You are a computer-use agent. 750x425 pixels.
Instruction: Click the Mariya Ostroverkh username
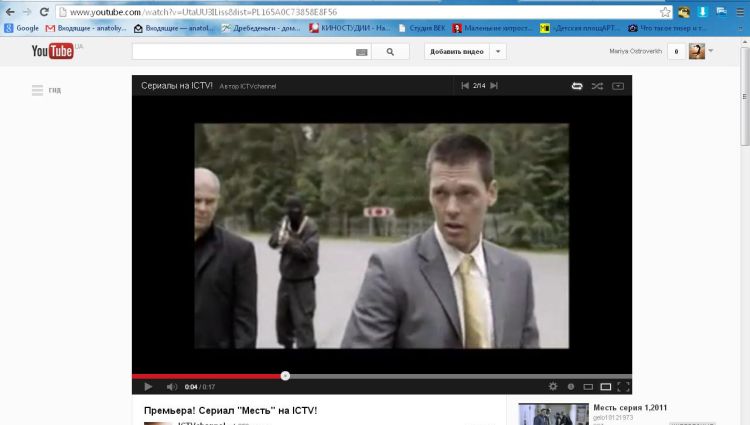(x=636, y=51)
